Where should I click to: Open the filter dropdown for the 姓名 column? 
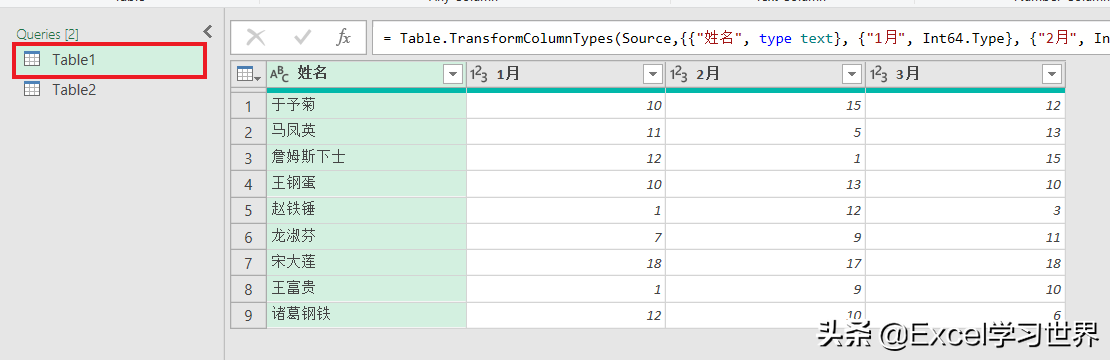(x=452, y=74)
